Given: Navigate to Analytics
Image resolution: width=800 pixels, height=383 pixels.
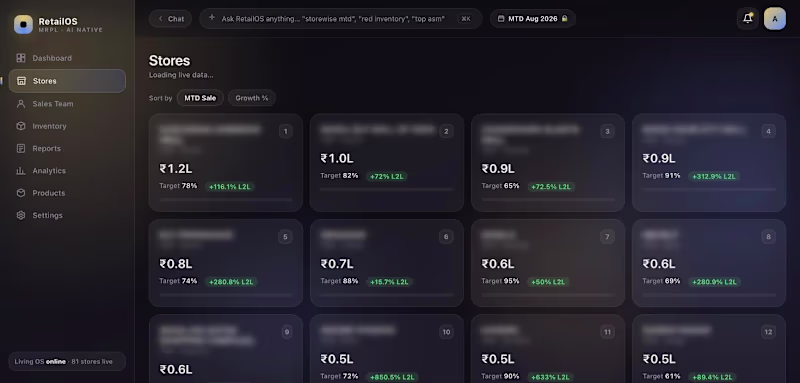Looking at the screenshot, I should (x=67, y=171).
